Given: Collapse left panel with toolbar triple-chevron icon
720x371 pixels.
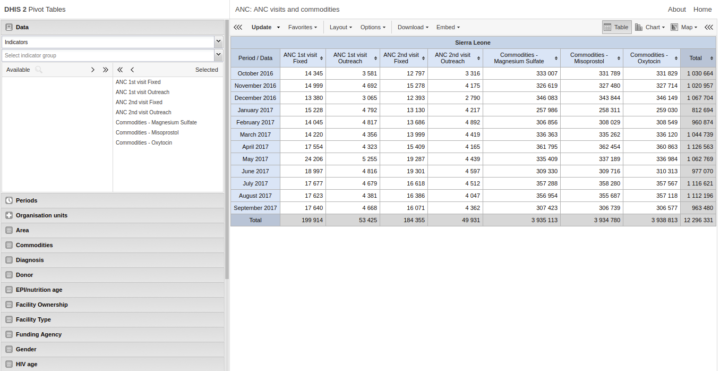Looking at the screenshot, I should [238, 28].
